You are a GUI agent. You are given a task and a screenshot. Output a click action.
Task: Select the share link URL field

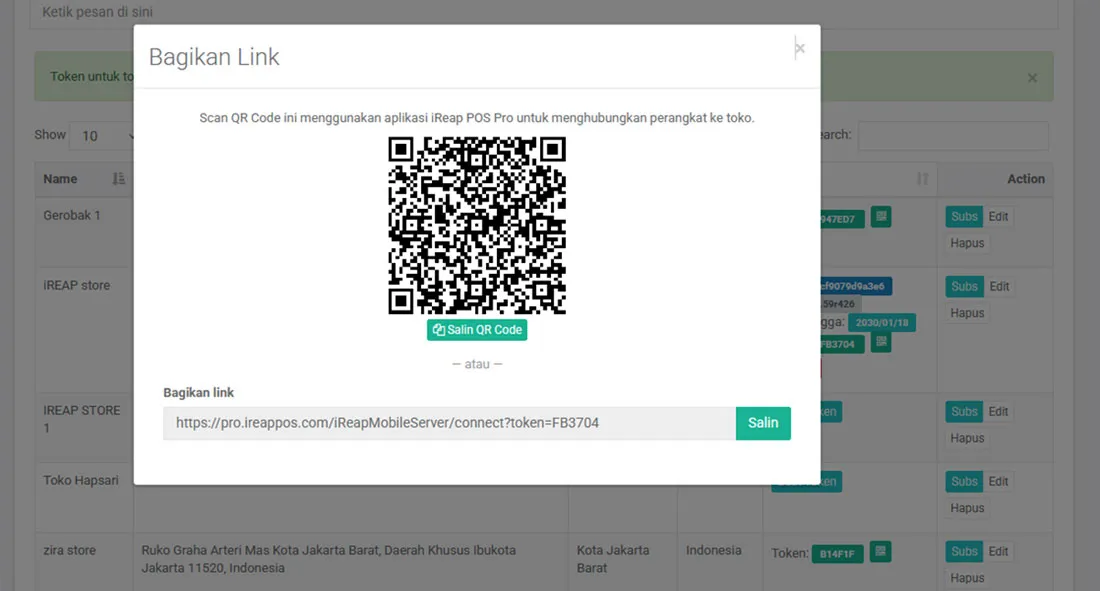click(x=450, y=423)
